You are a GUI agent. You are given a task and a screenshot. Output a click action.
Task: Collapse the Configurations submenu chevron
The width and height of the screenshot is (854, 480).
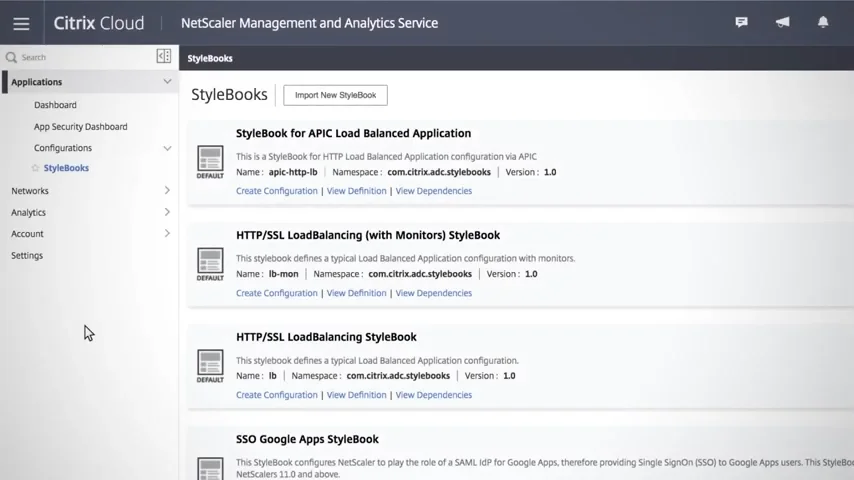167,148
